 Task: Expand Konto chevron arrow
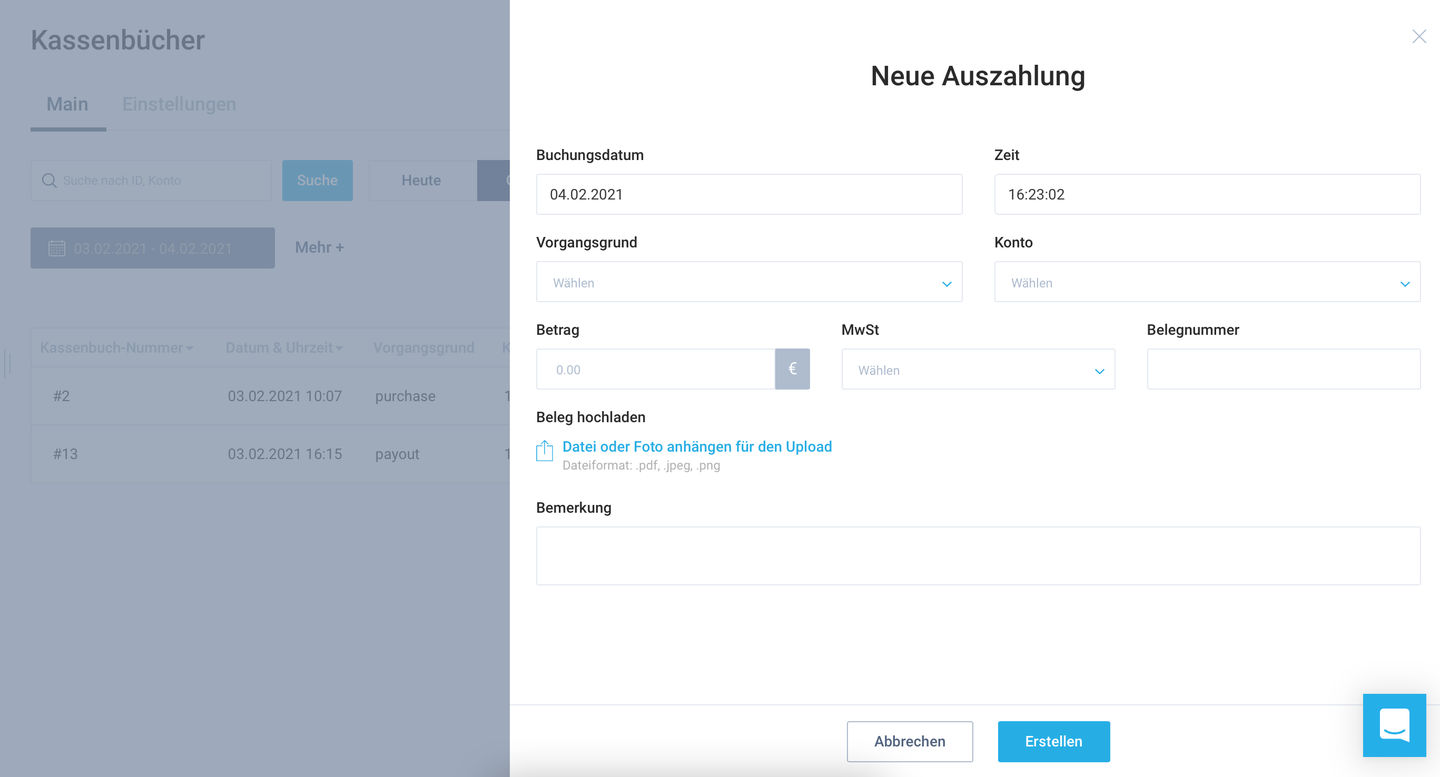tap(1404, 284)
